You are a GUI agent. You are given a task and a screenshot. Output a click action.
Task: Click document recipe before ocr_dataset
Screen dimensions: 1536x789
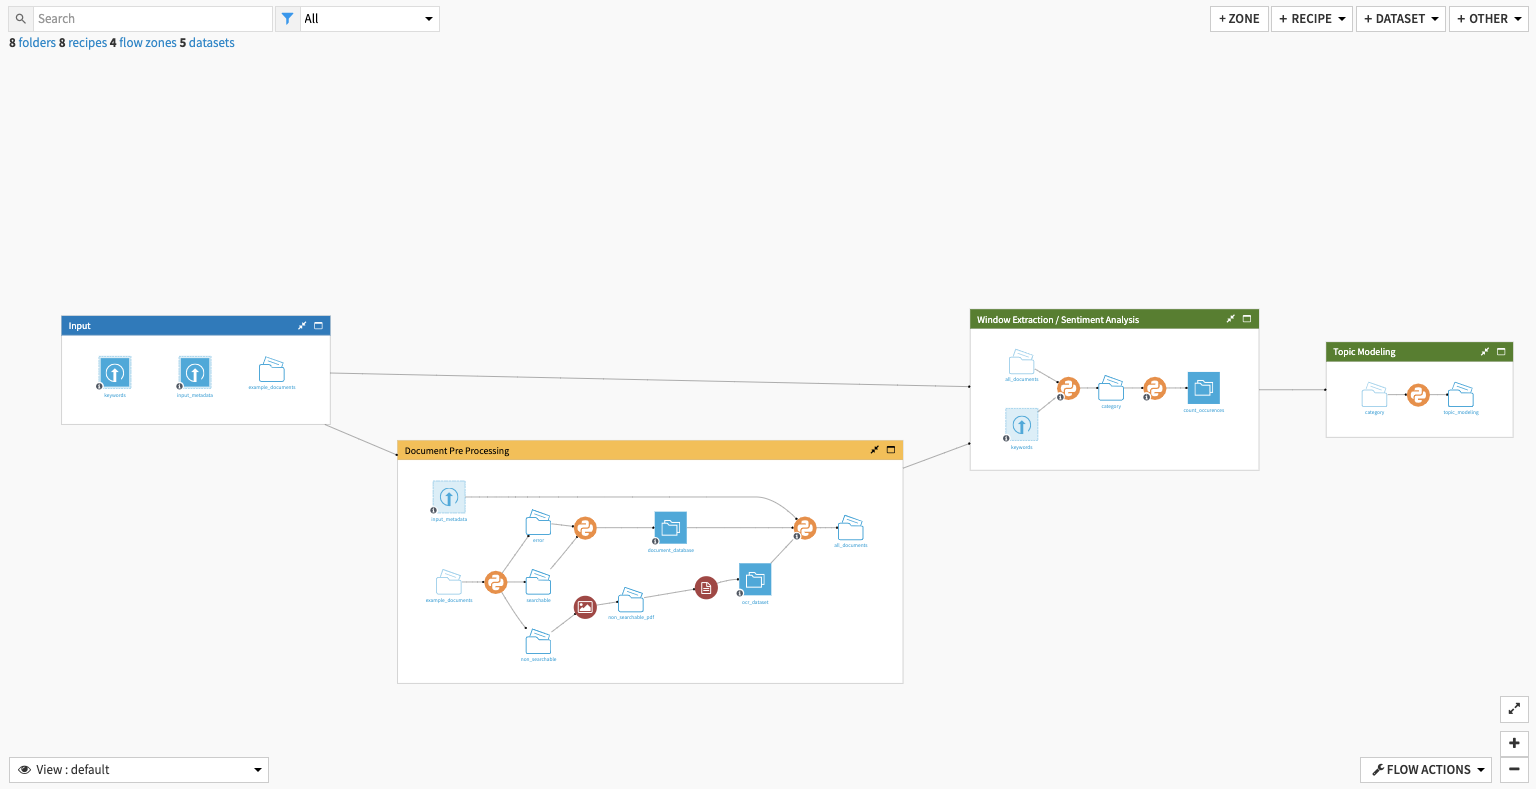[706, 588]
